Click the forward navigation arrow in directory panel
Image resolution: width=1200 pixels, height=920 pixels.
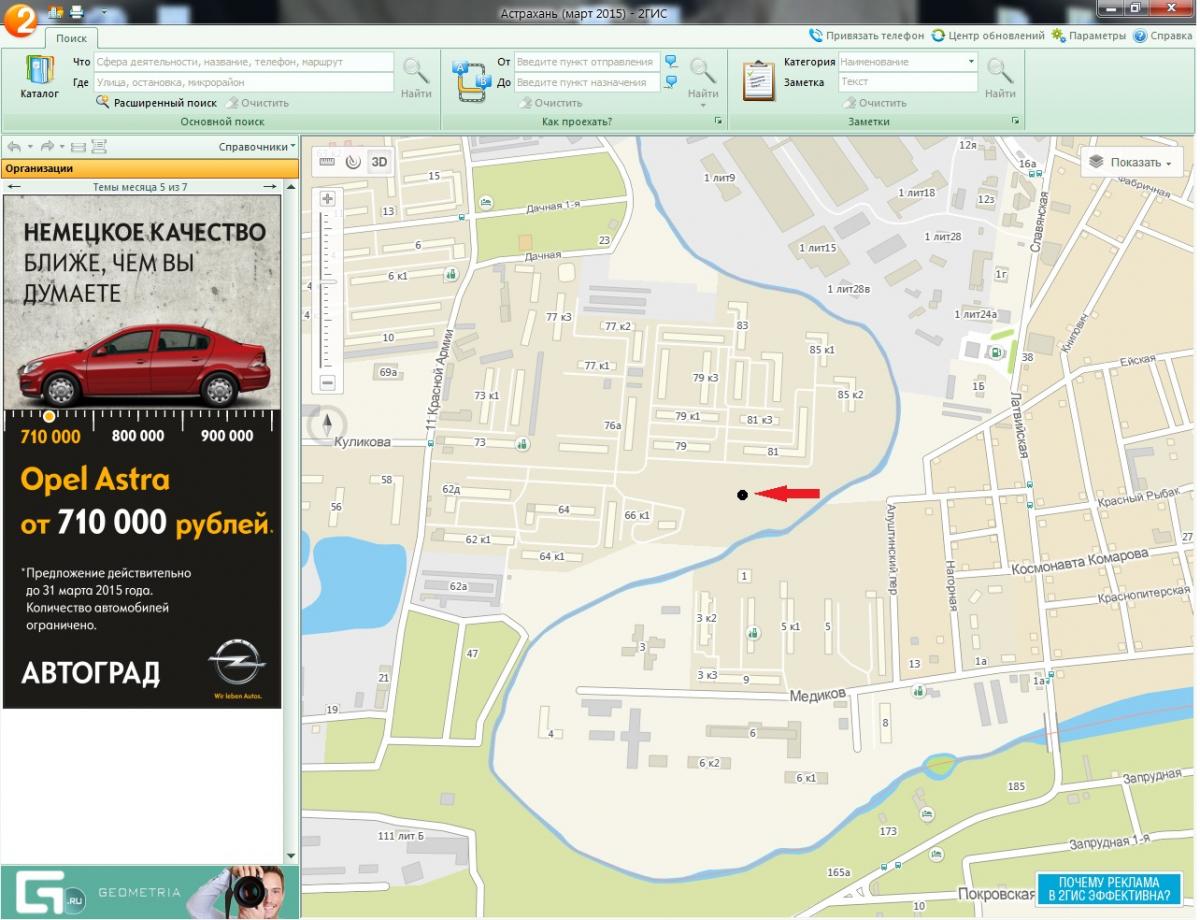[48, 146]
